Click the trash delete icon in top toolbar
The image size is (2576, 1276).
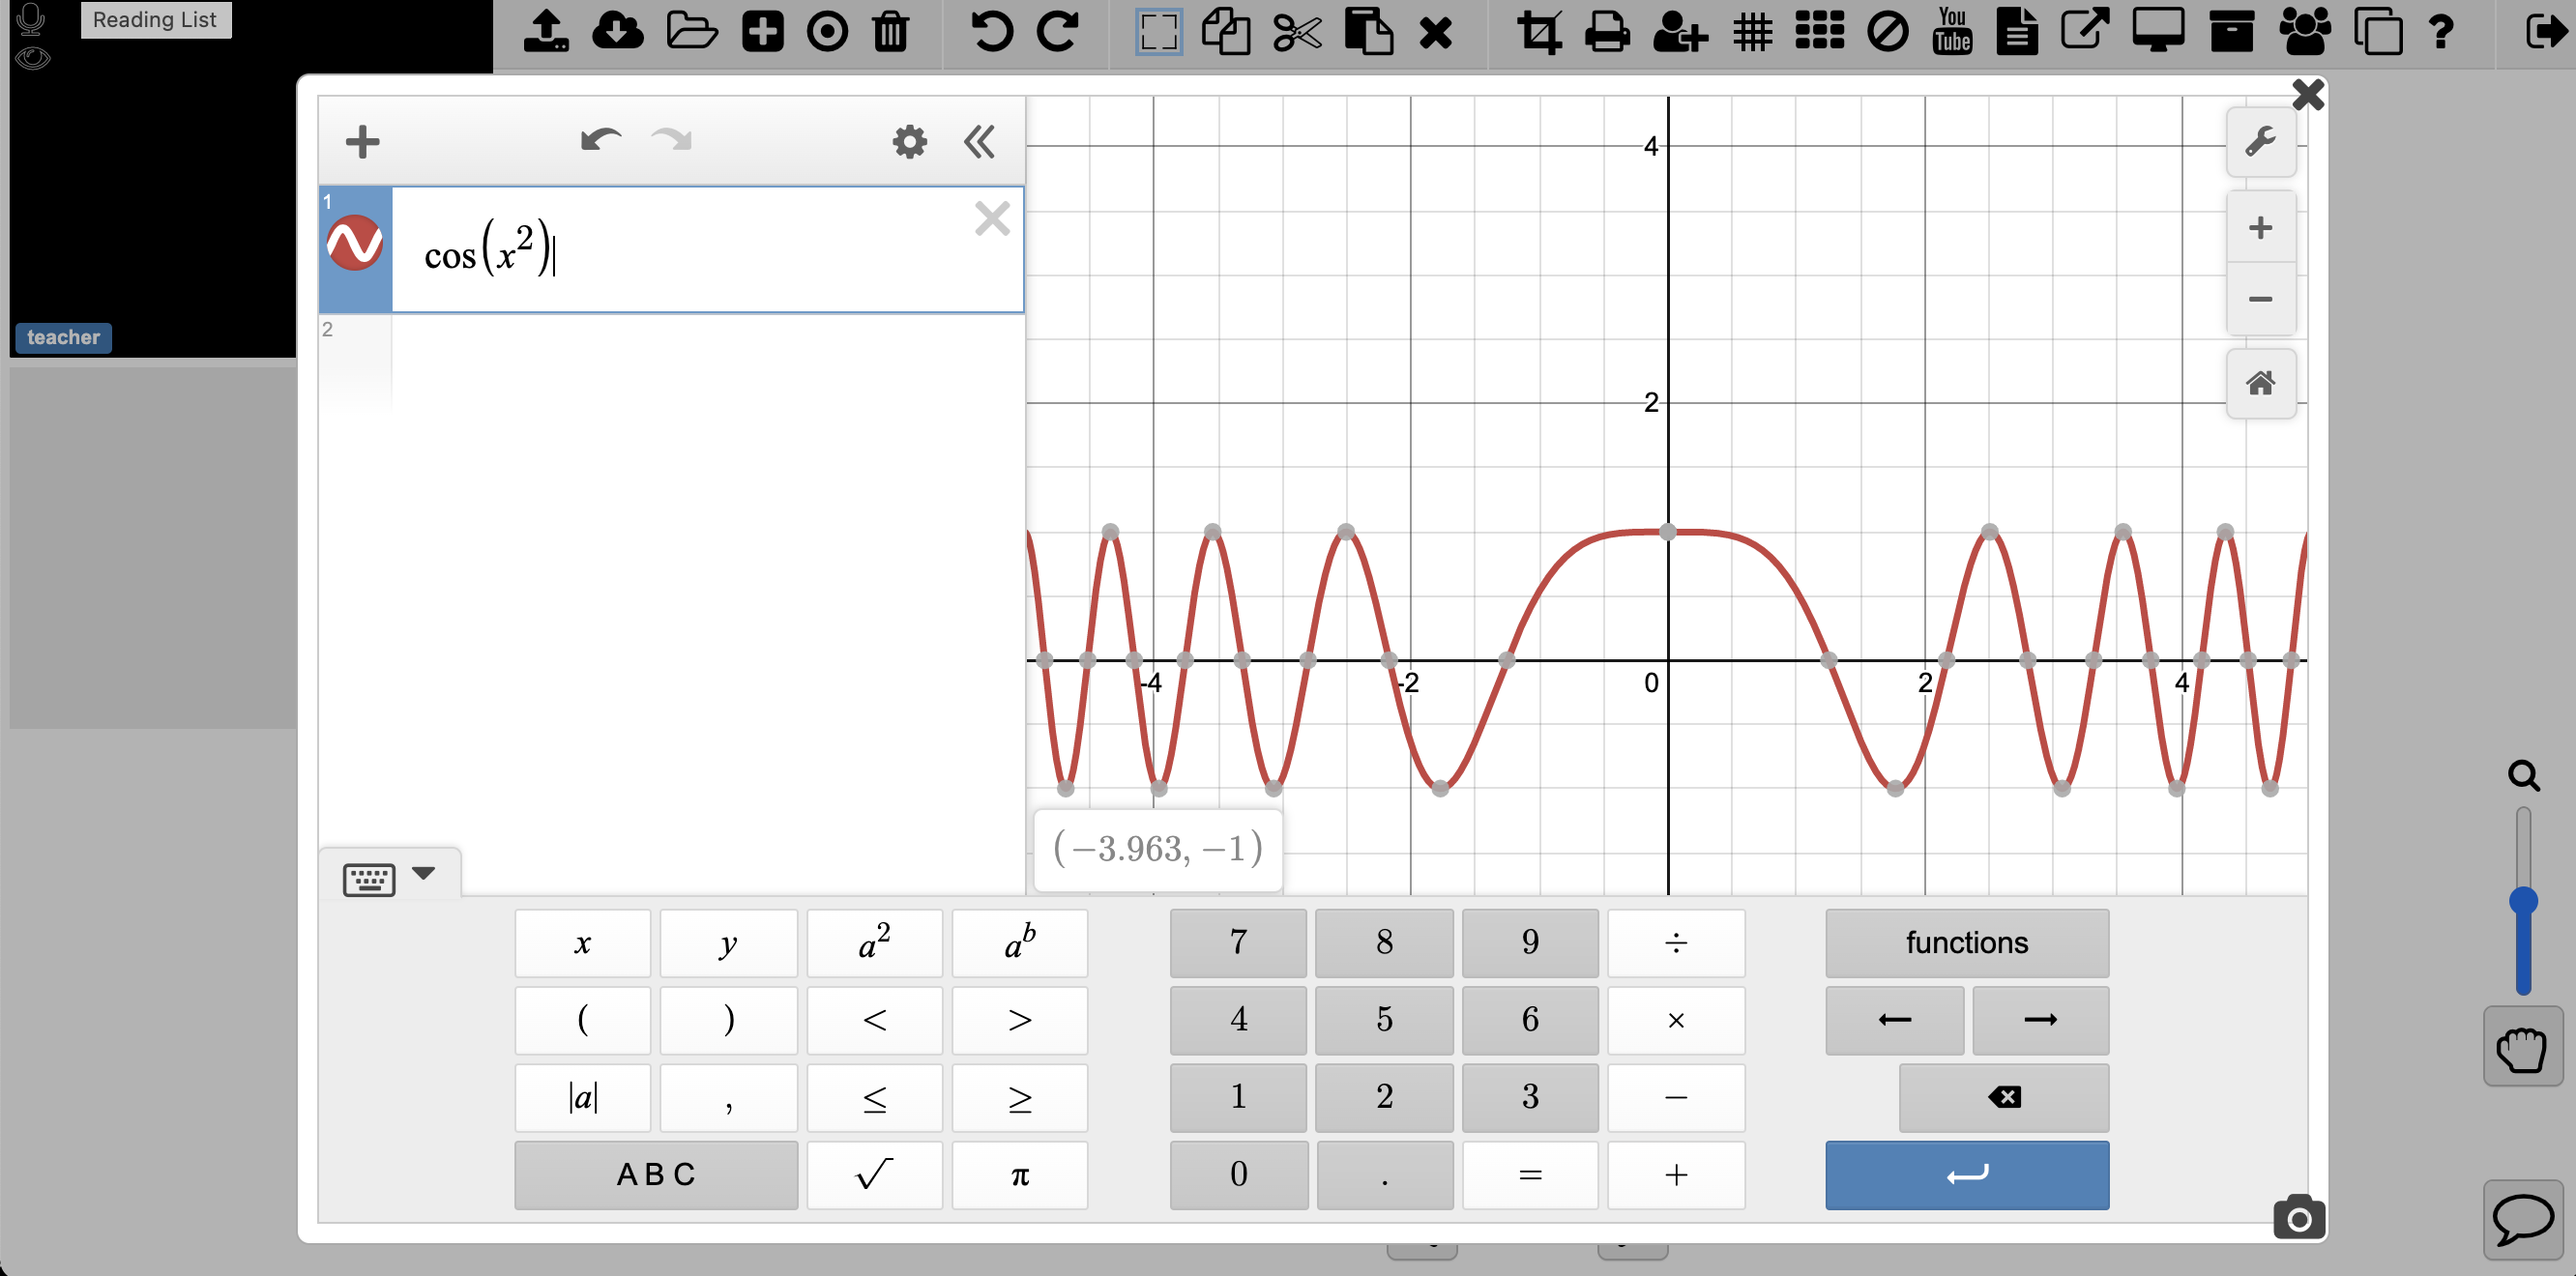(890, 31)
